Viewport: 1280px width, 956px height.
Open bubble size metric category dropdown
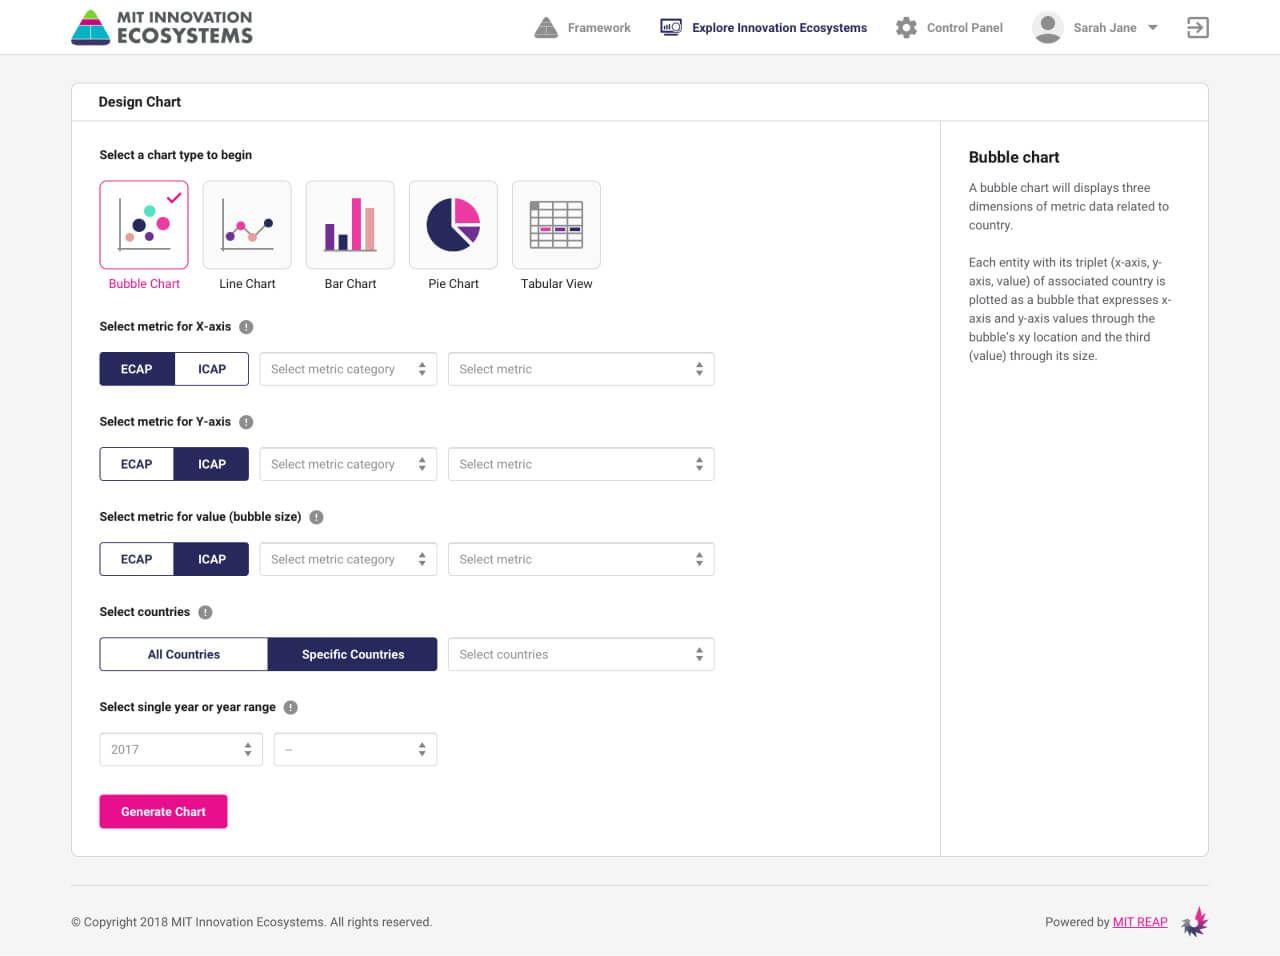(x=348, y=559)
